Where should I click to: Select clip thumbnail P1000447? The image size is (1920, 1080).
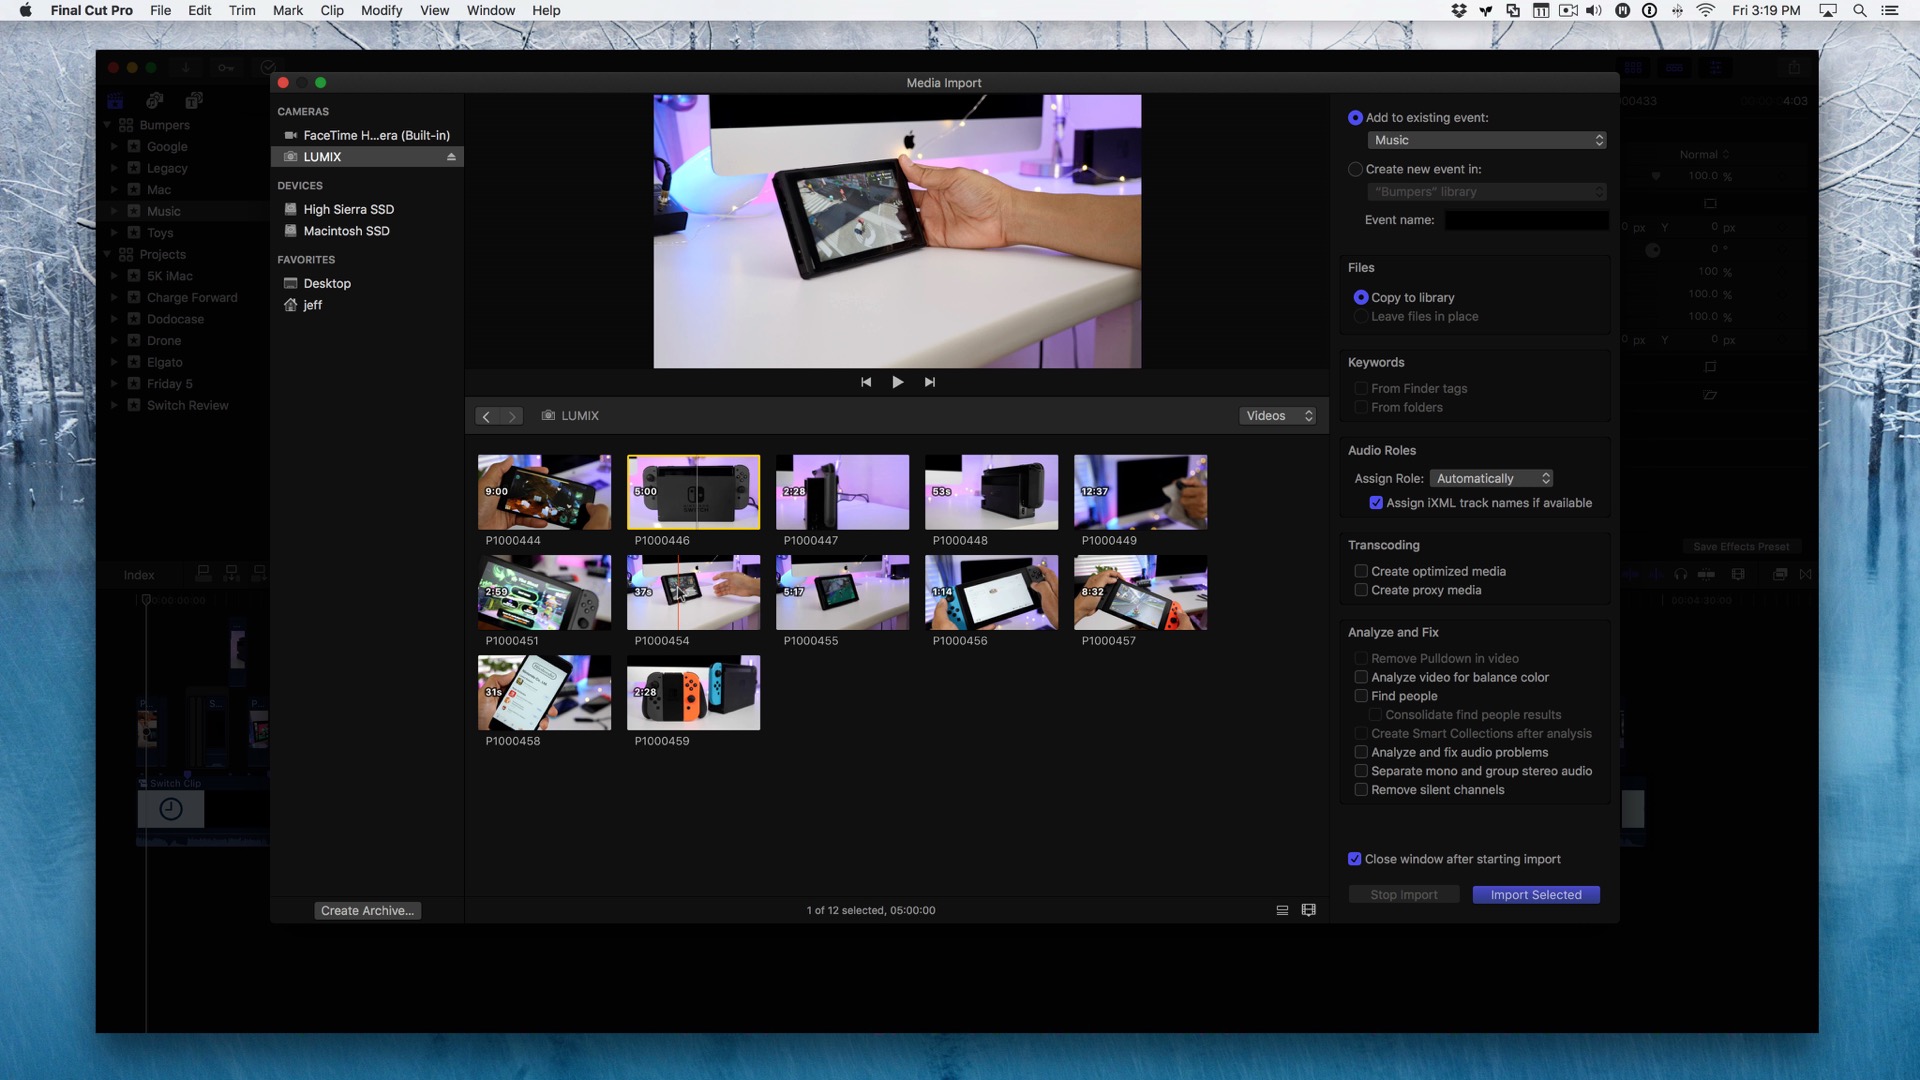[842, 492]
